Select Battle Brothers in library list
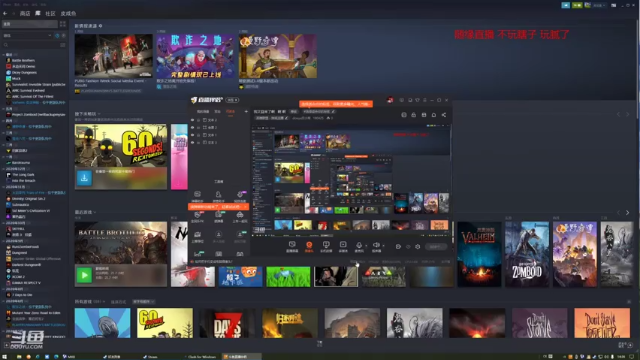This screenshot has height=360, width=640. point(23,60)
